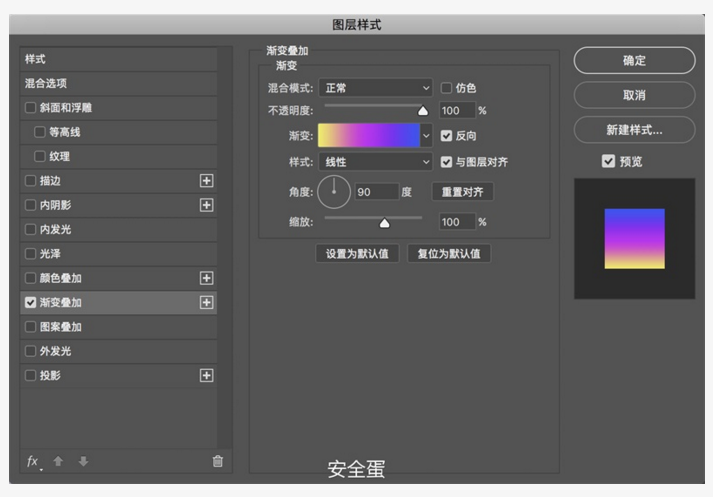Open the 混合模式 dropdown showing 正常

375,88
